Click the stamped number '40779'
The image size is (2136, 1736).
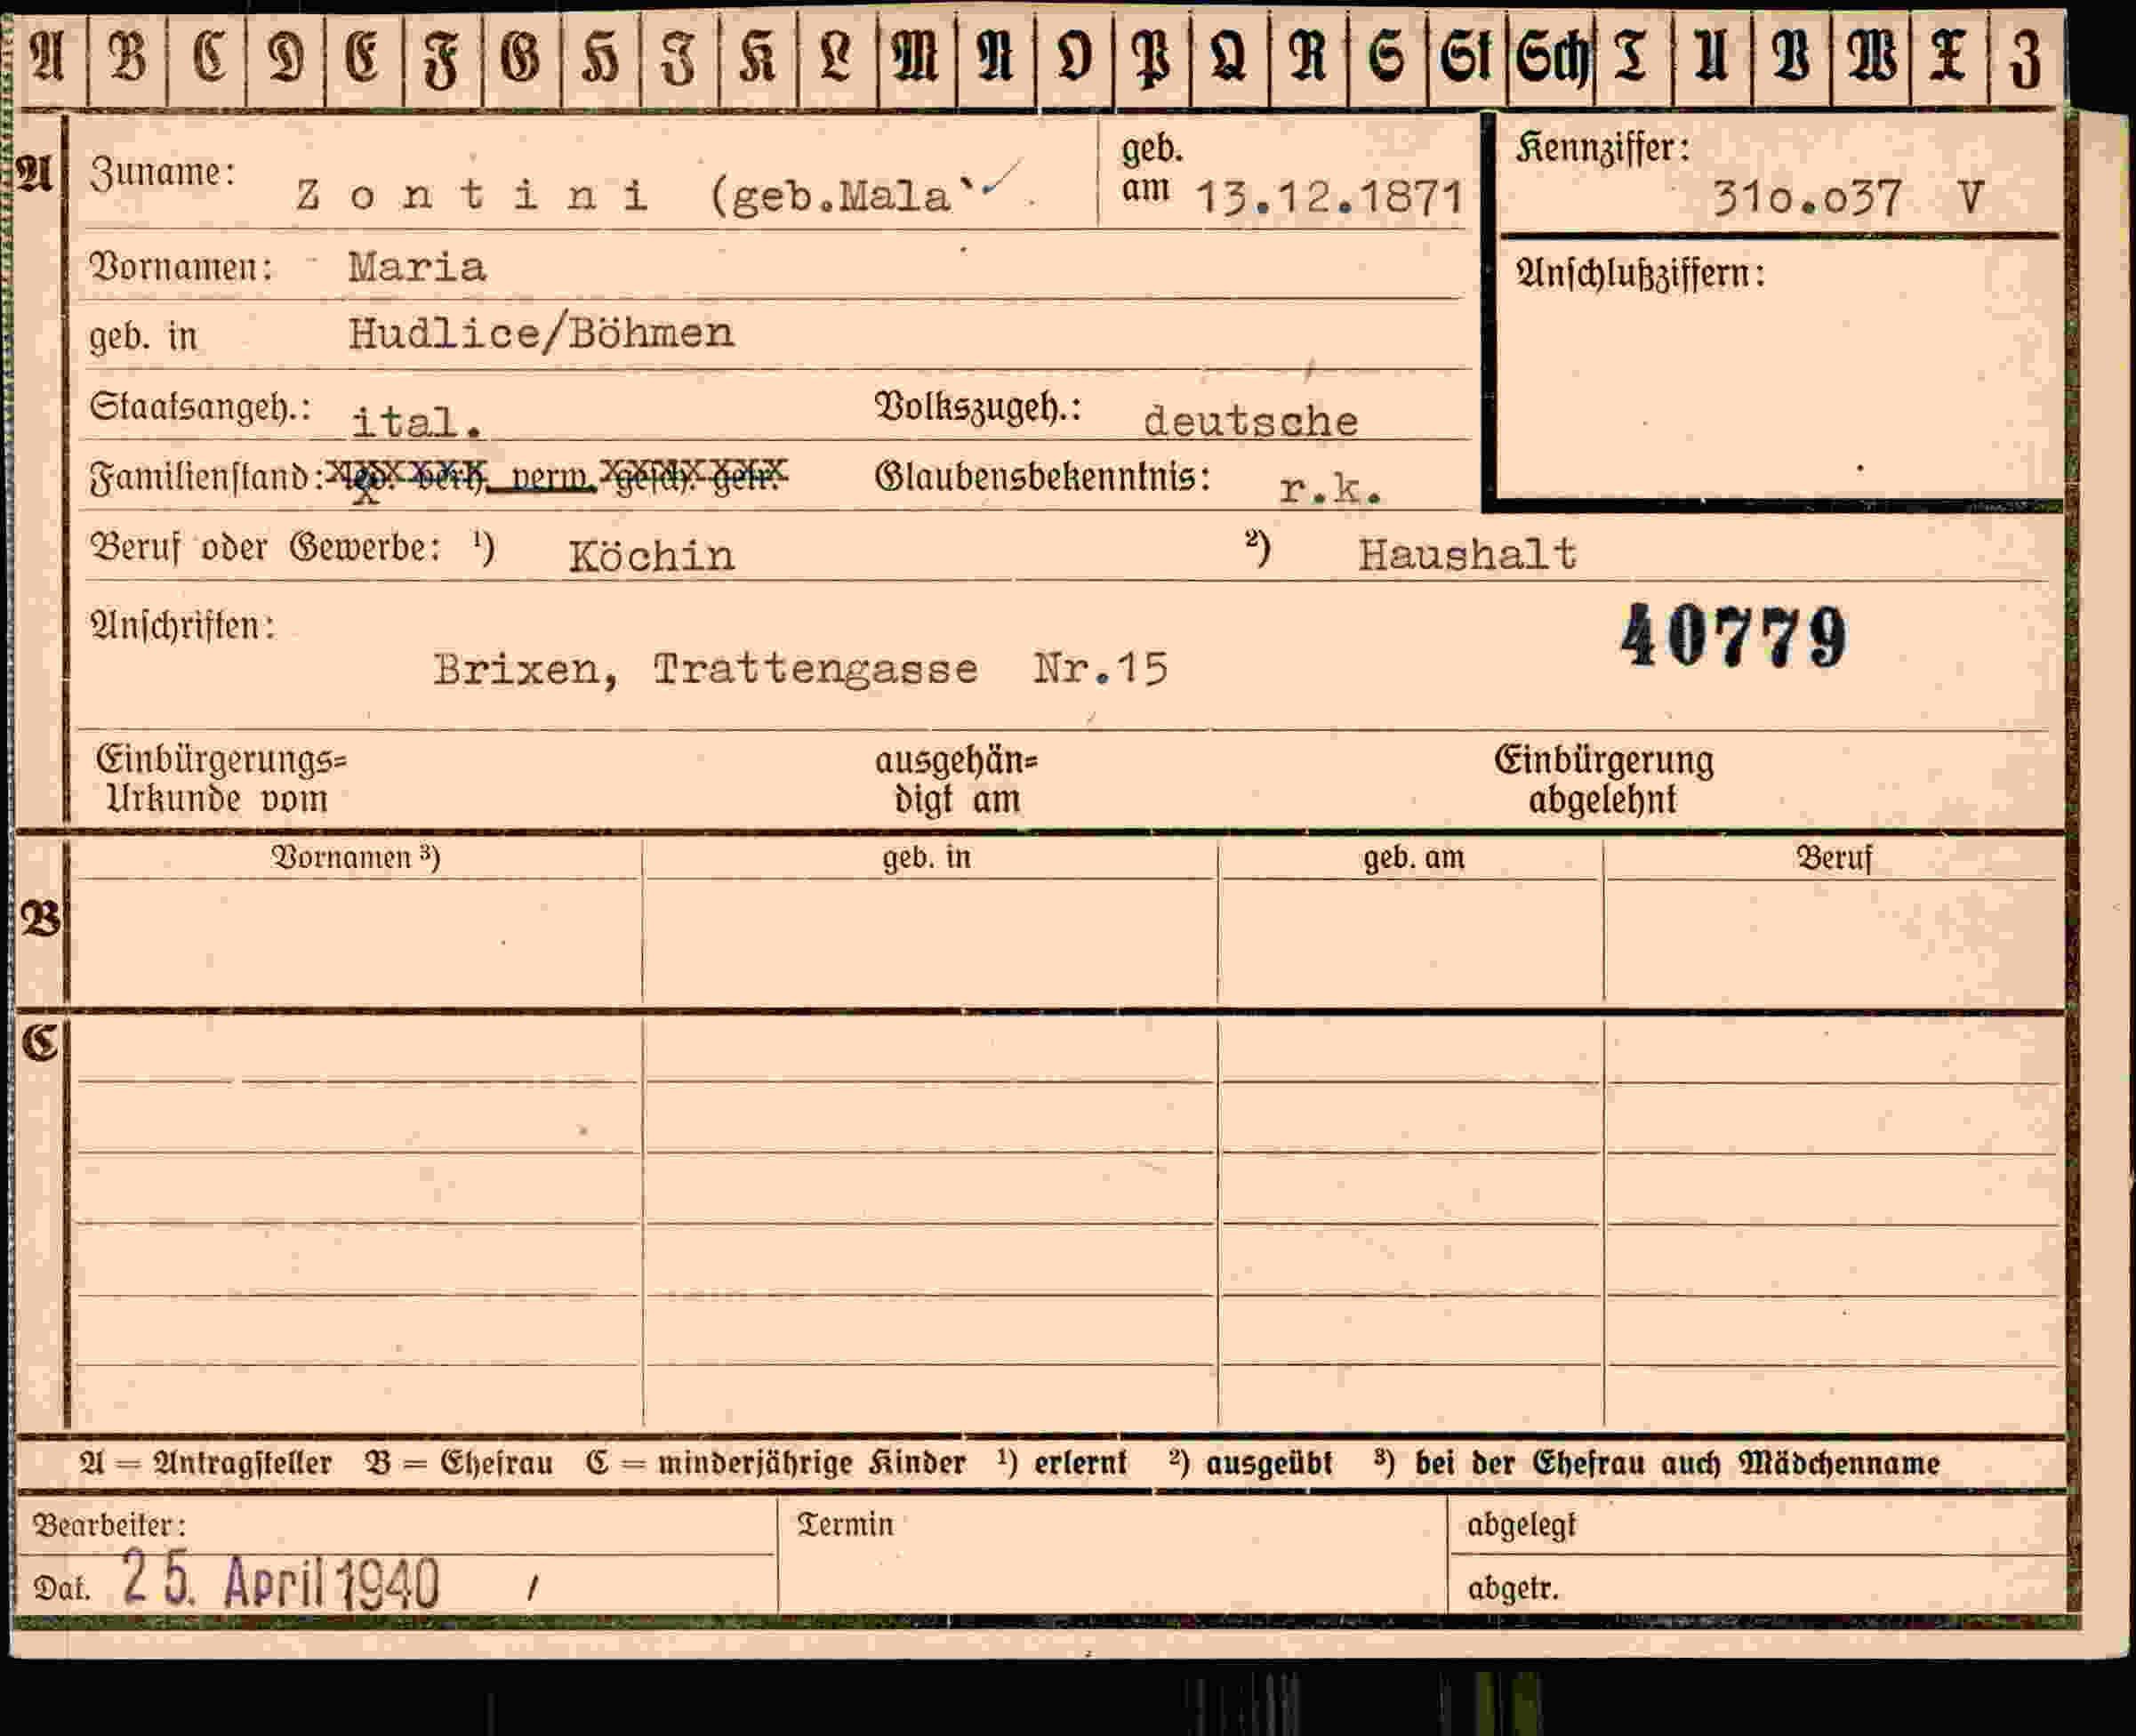(1733, 636)
